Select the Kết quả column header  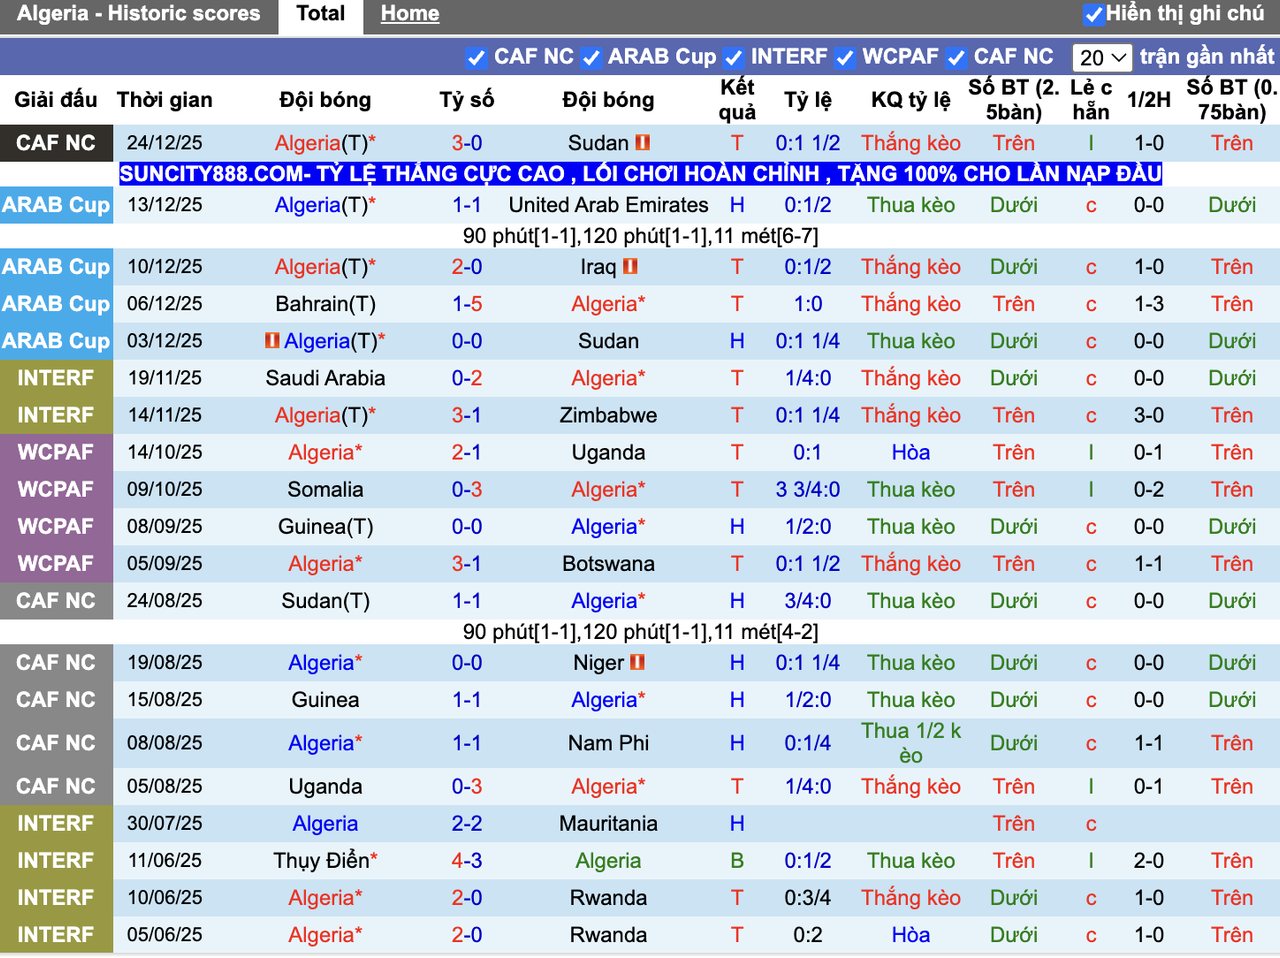pyautogui.click(x=737, y=100)
